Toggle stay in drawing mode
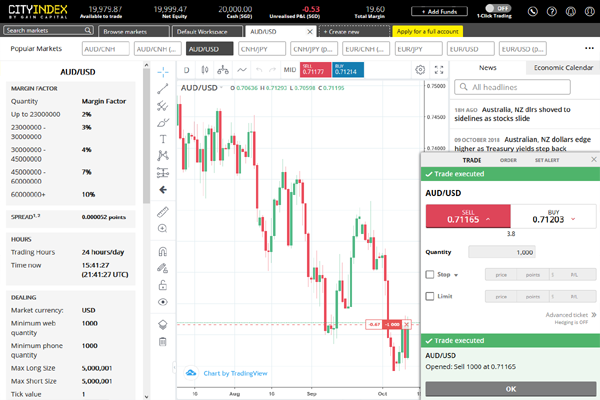 [x=163, y=268]
